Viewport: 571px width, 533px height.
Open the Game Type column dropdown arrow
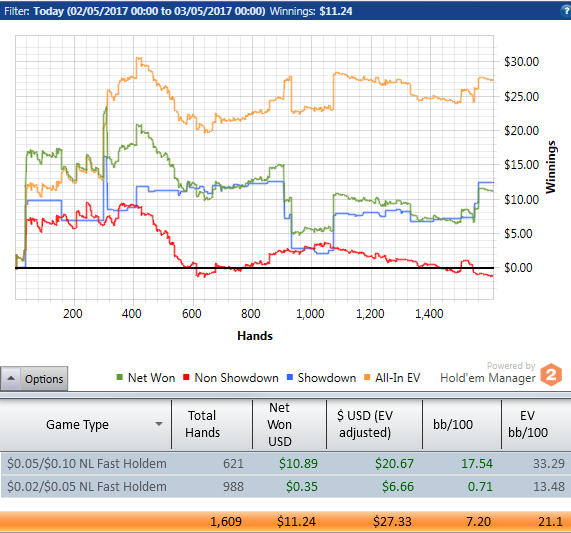(x=159, y=424)
